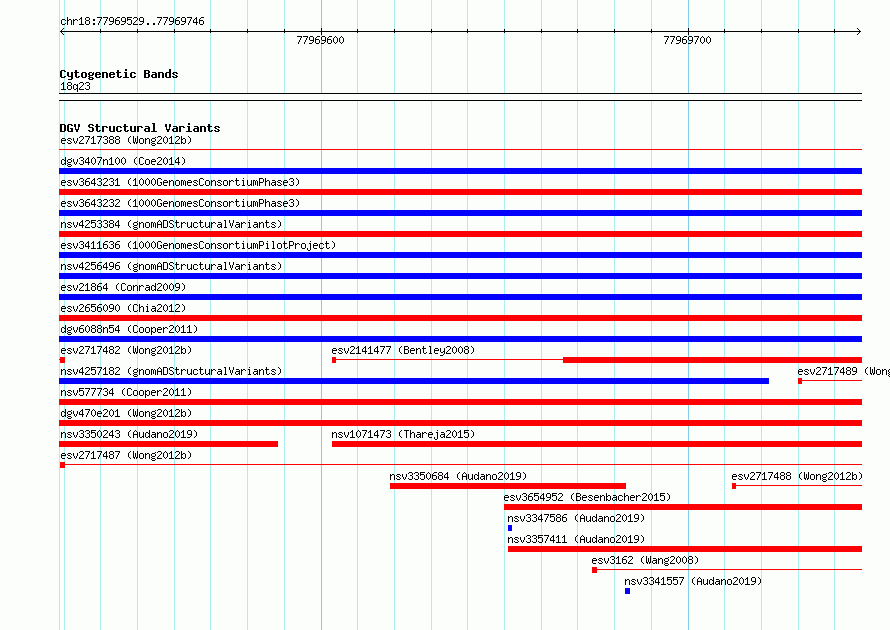The width and height of the screenshot is (890, 630).
Task: Open nsv3350684 (Audano2019) label
Action: [458, 476]
